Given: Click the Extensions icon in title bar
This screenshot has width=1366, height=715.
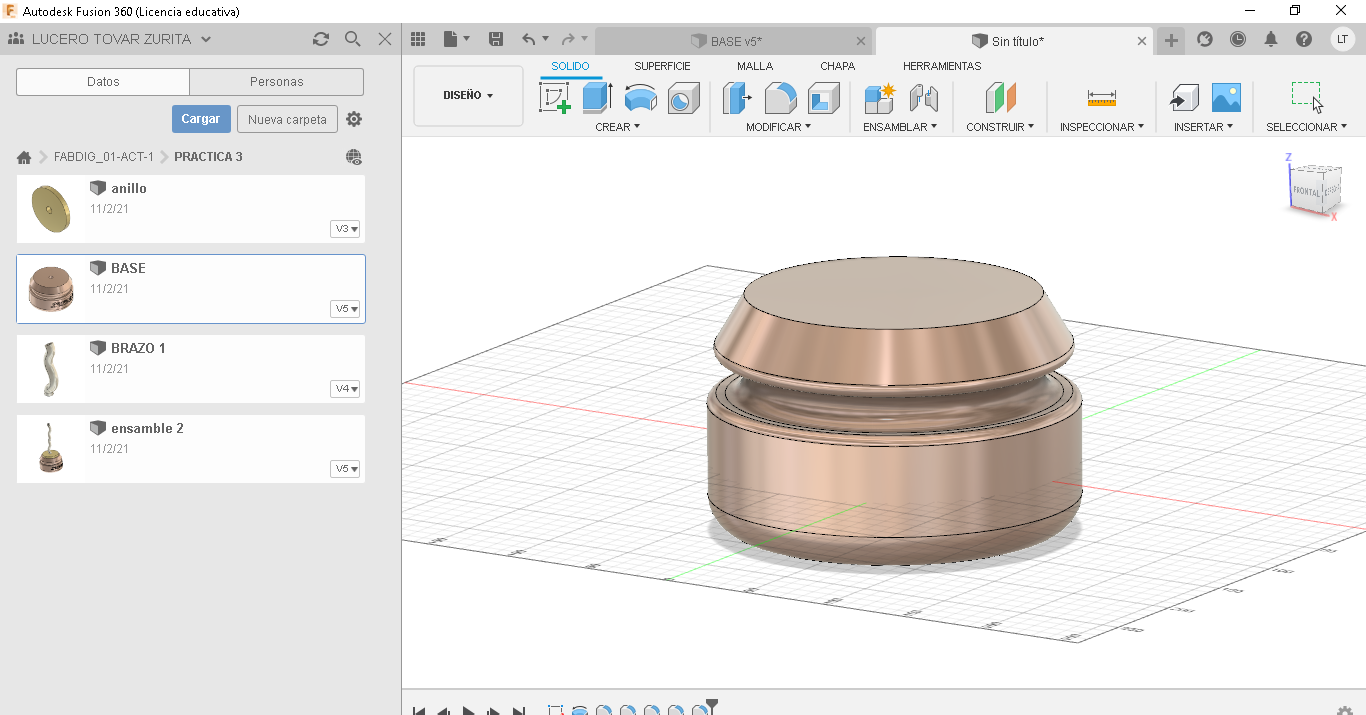Looking at the screenshot, I should click(x=1205, y=39).
